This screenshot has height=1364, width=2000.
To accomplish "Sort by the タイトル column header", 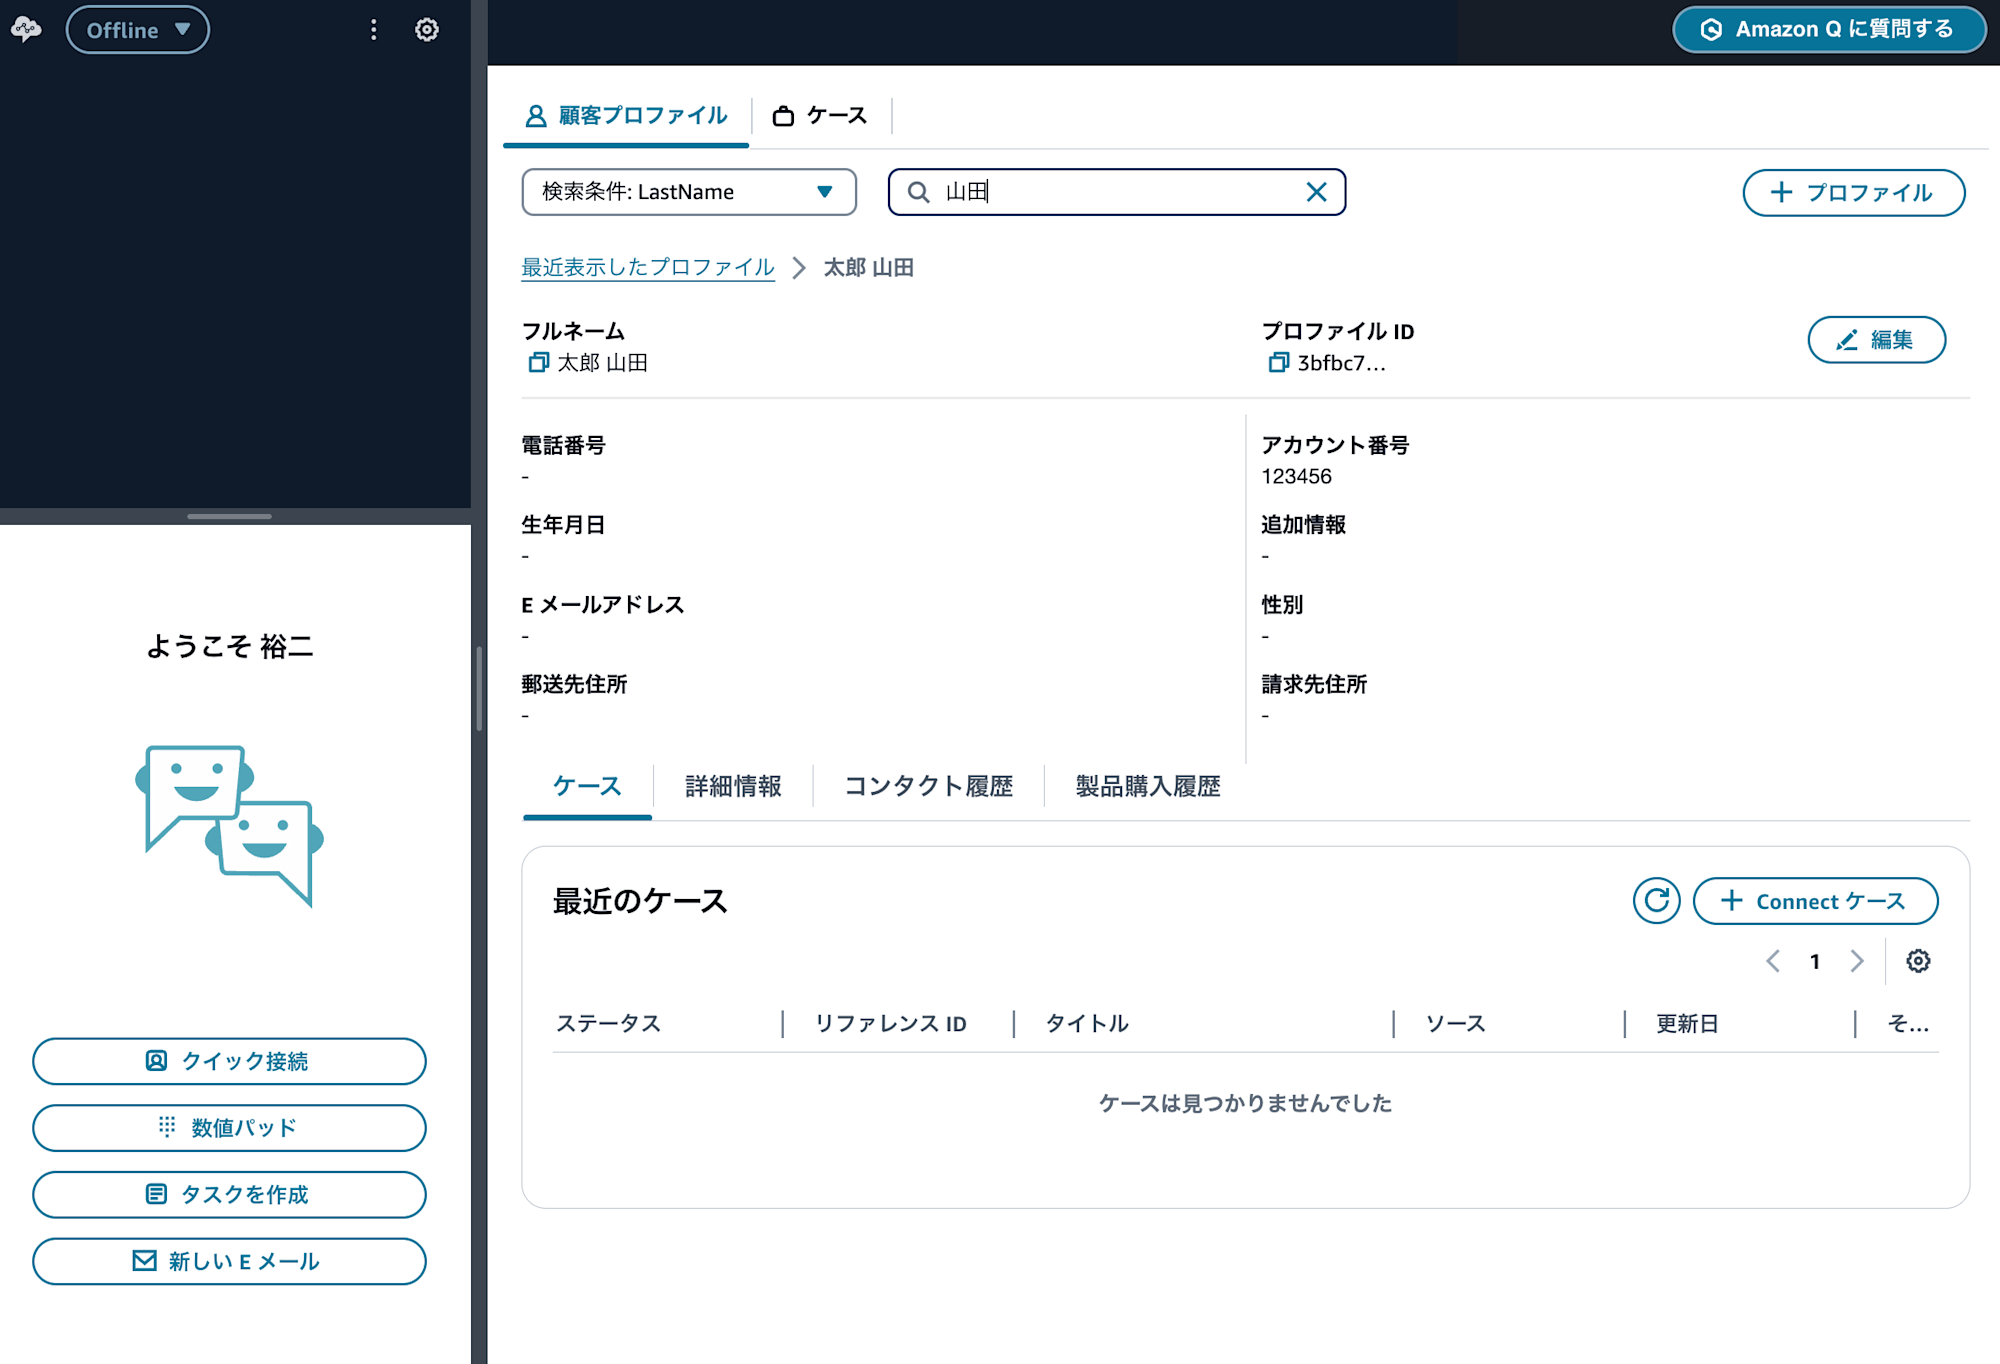I will pos(1087,1023).
